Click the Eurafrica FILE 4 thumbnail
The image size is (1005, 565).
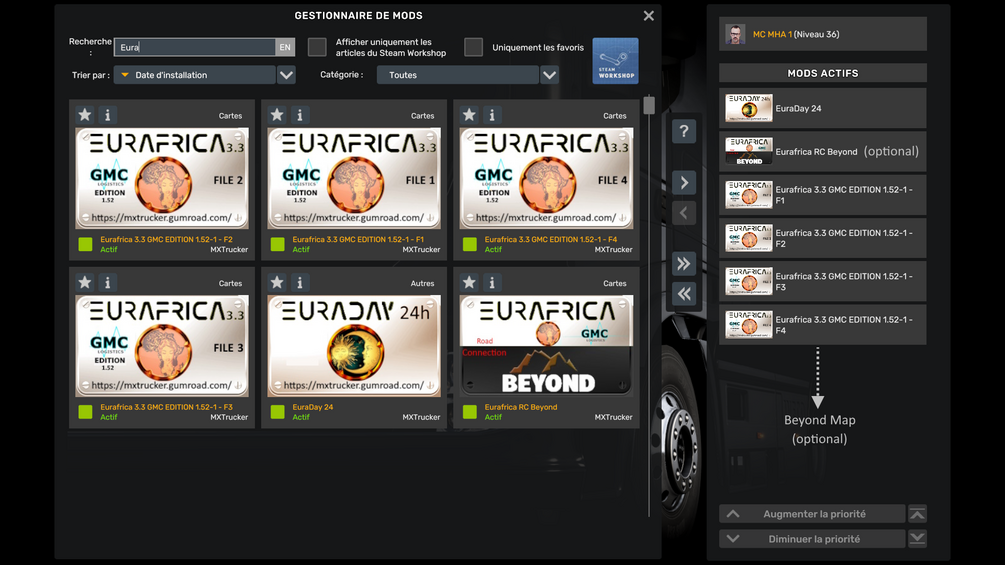point(547,178)
